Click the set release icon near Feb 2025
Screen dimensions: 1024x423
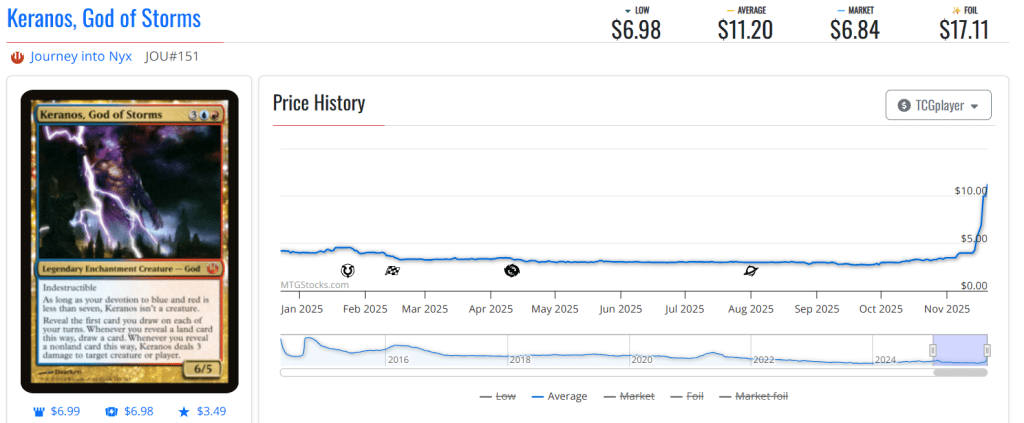click(x=348, y=270)
